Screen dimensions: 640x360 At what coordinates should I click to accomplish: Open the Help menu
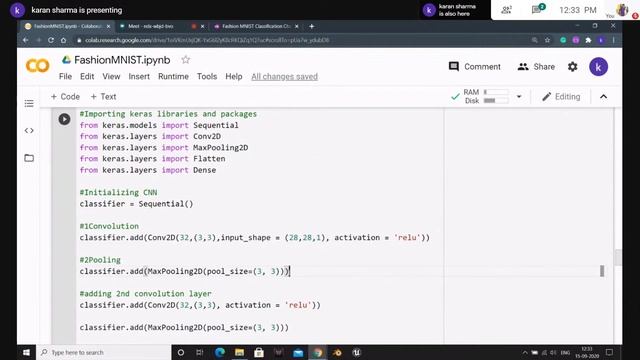[233, 76]
